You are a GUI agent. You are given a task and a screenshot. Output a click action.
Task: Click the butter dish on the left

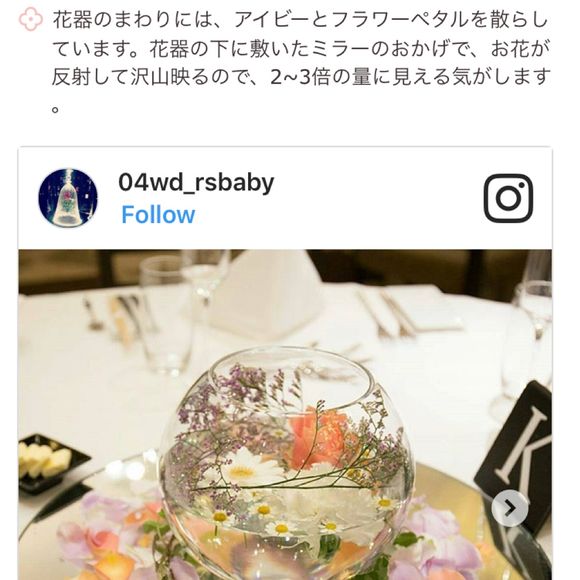48,462
